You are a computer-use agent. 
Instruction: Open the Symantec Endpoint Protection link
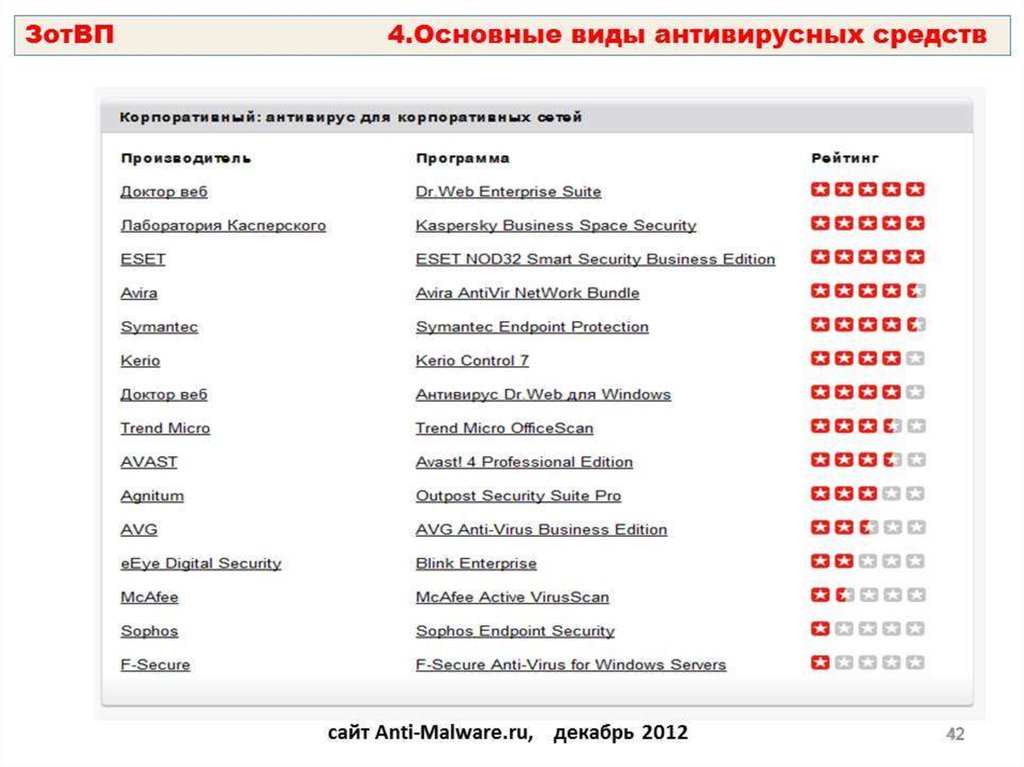[x=532, y=327]
